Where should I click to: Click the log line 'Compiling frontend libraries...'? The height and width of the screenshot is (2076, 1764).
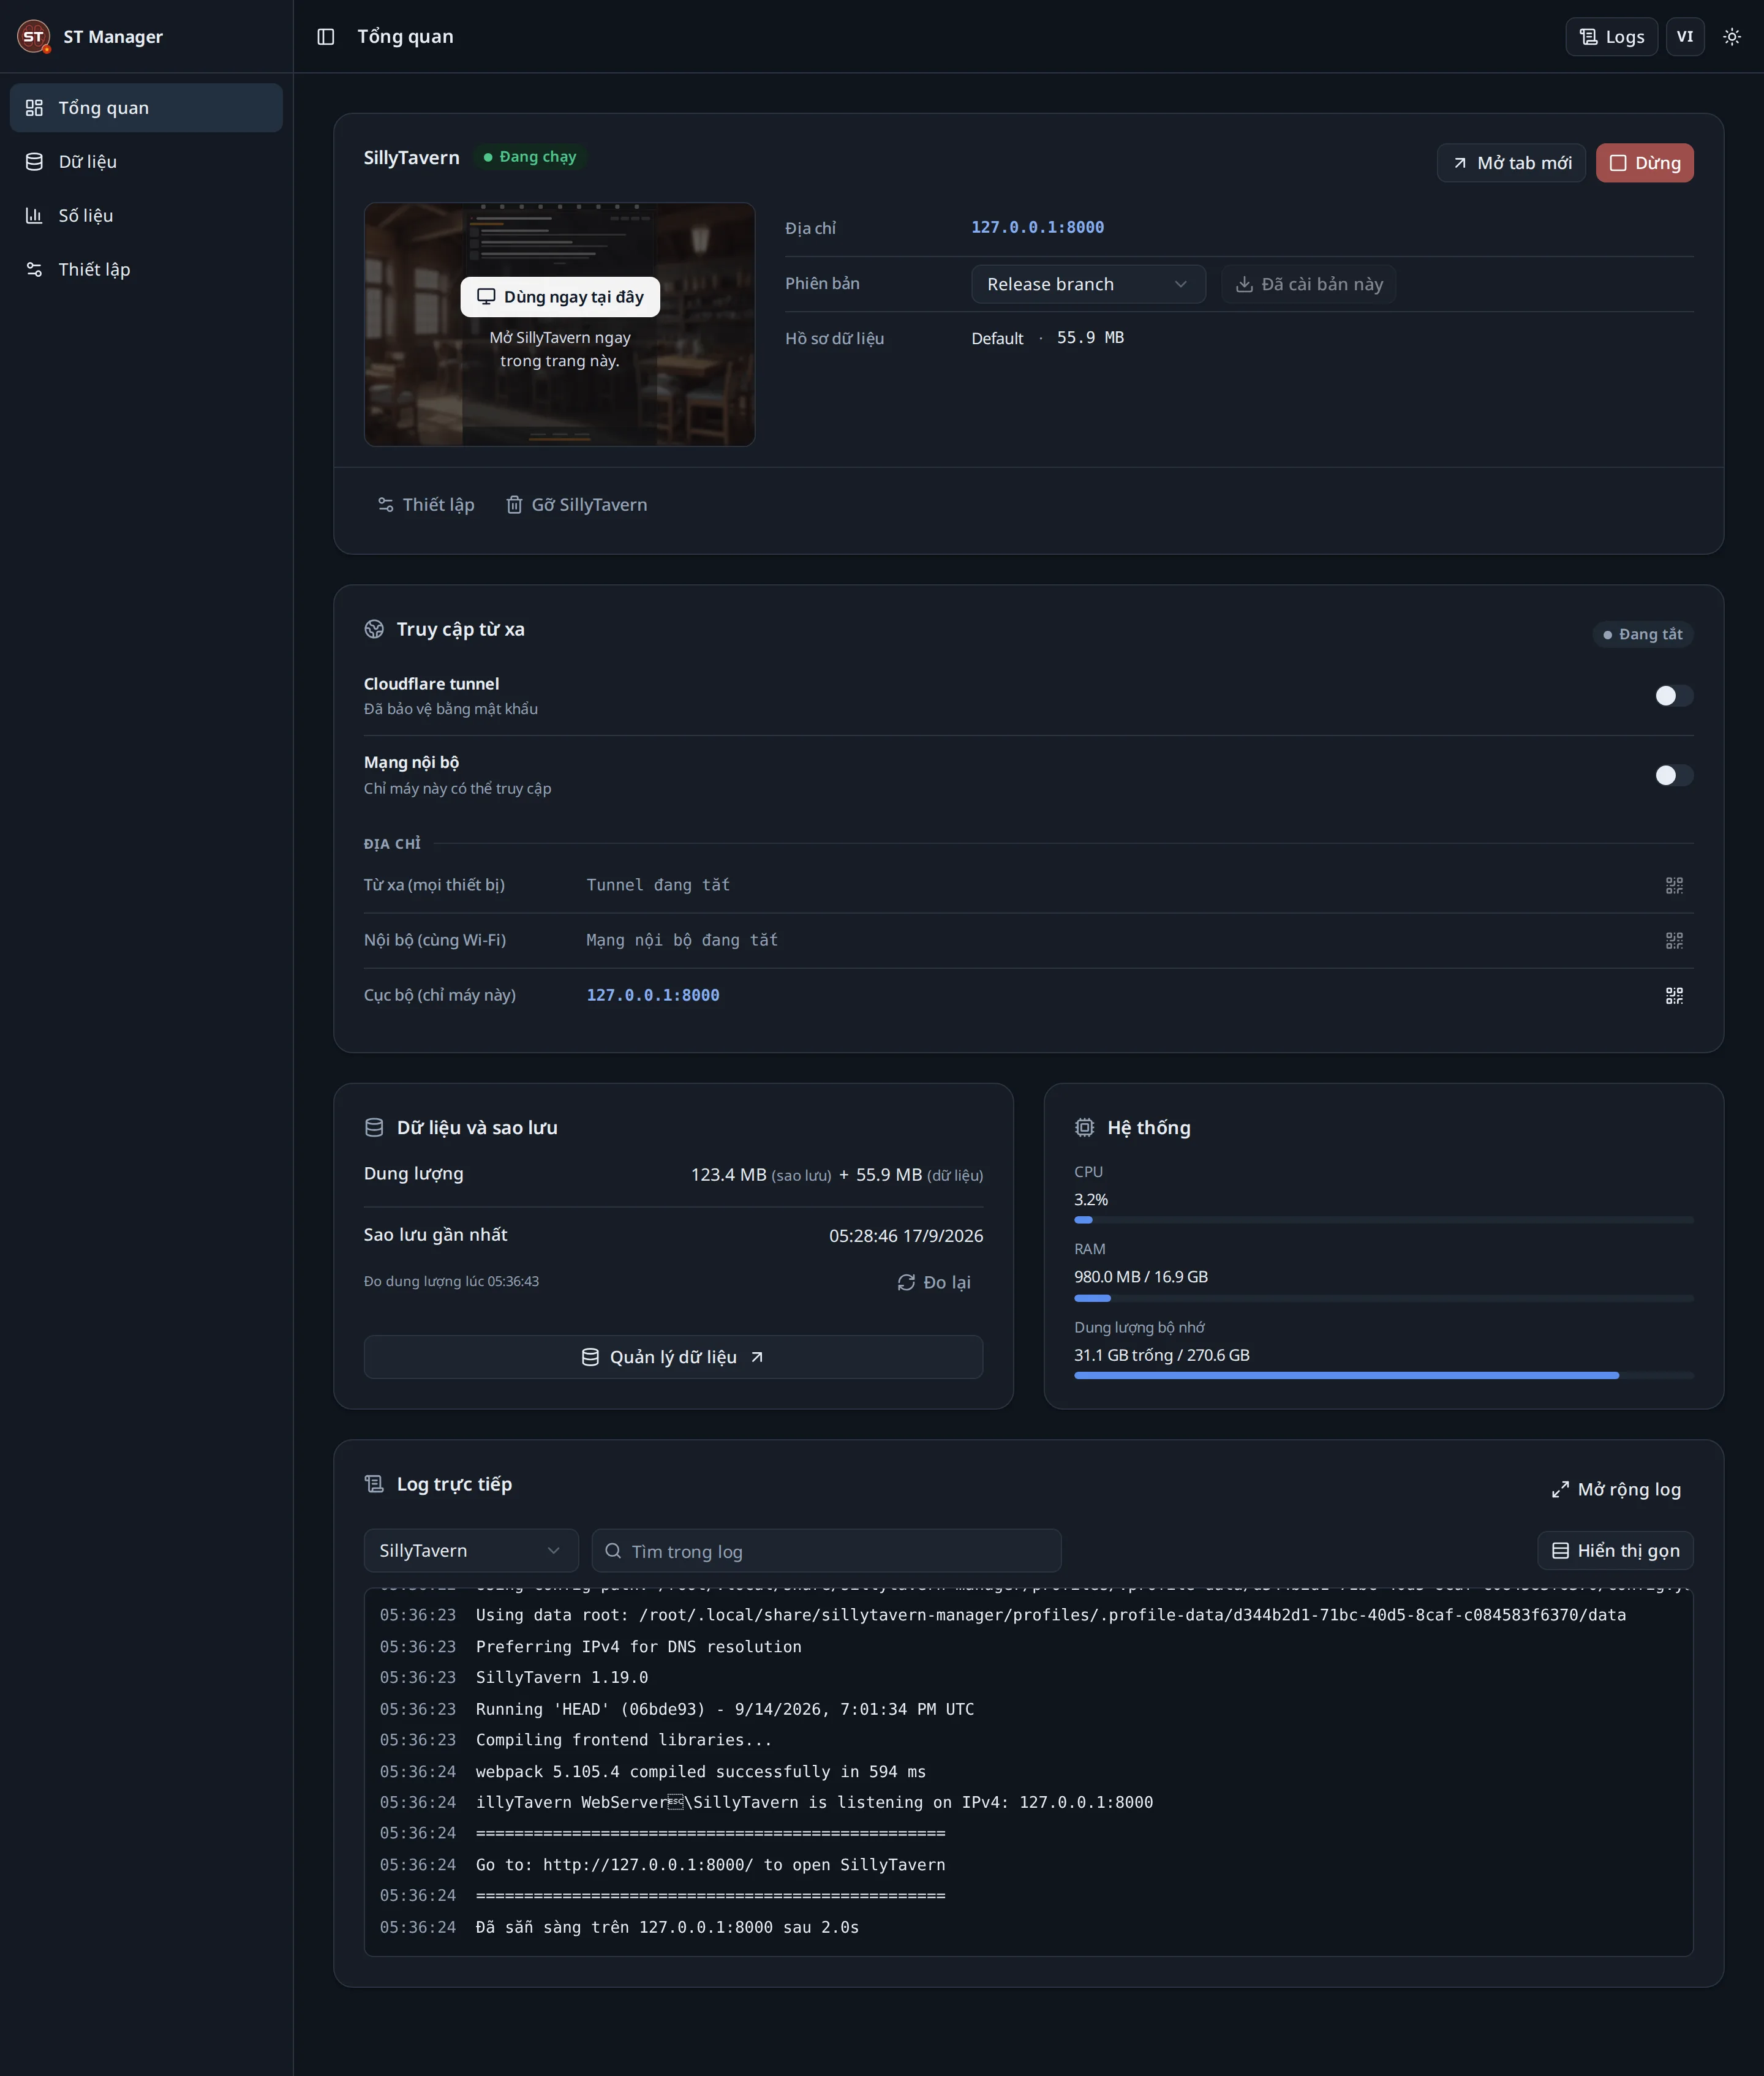[x=624, y=1740]
